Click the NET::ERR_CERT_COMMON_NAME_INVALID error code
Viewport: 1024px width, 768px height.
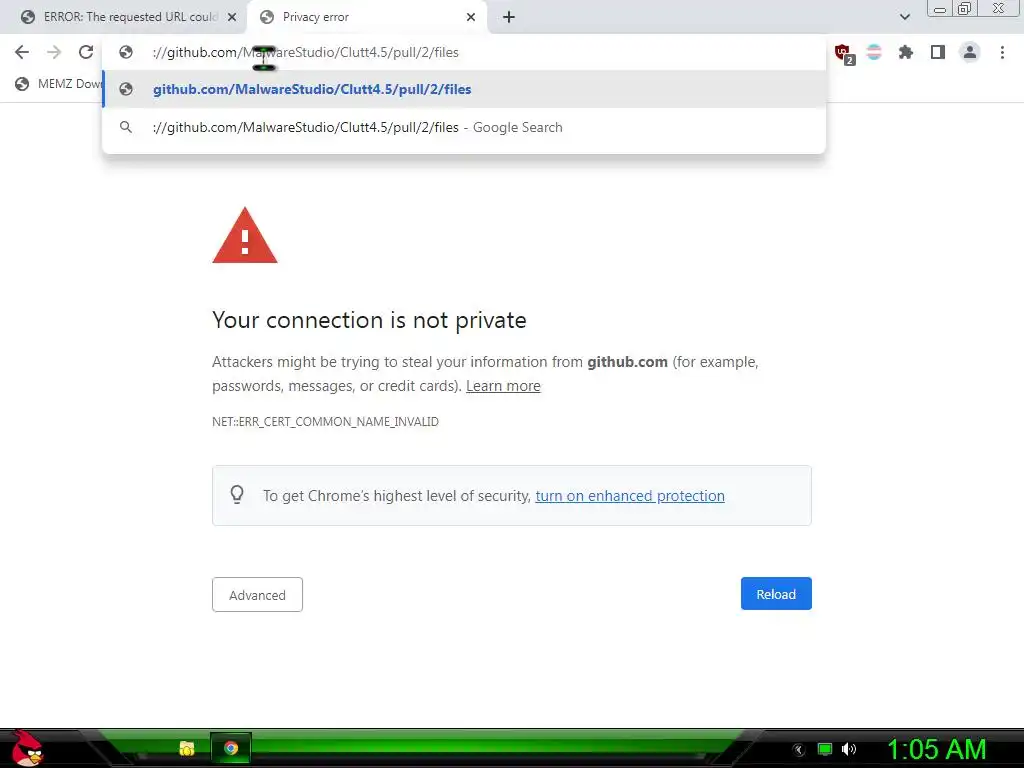coord(325,421)
